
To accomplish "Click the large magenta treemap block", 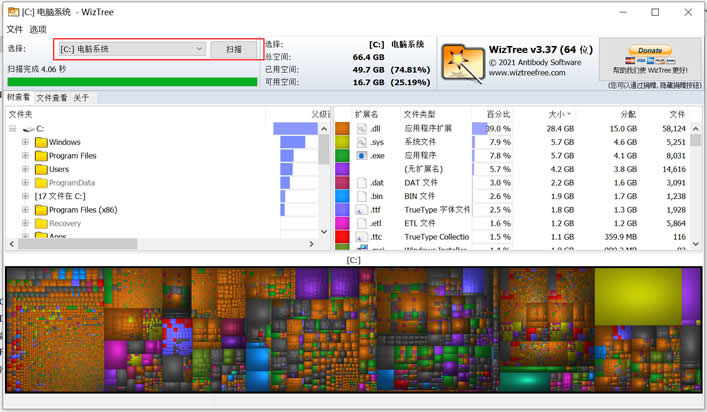I will point(115,354).
